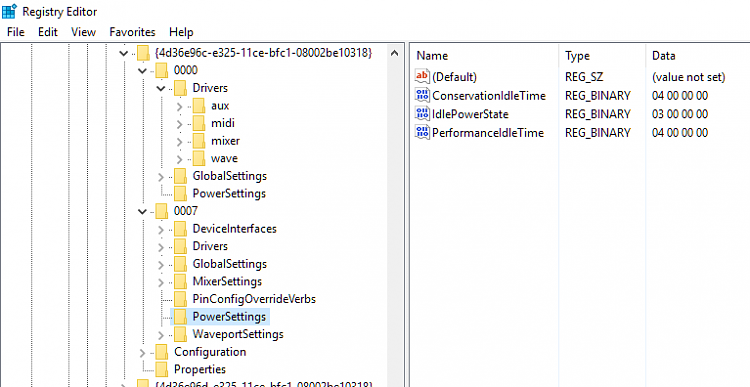This screenshot has height=387, width=750.
Task: Expand the aux key
Action: 179,106
